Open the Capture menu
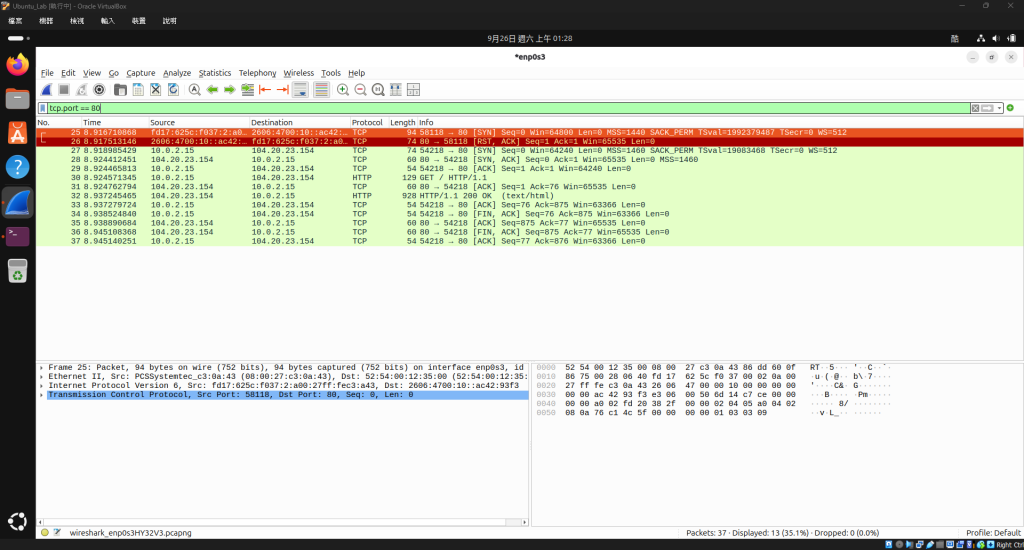 tap(140, 73)
